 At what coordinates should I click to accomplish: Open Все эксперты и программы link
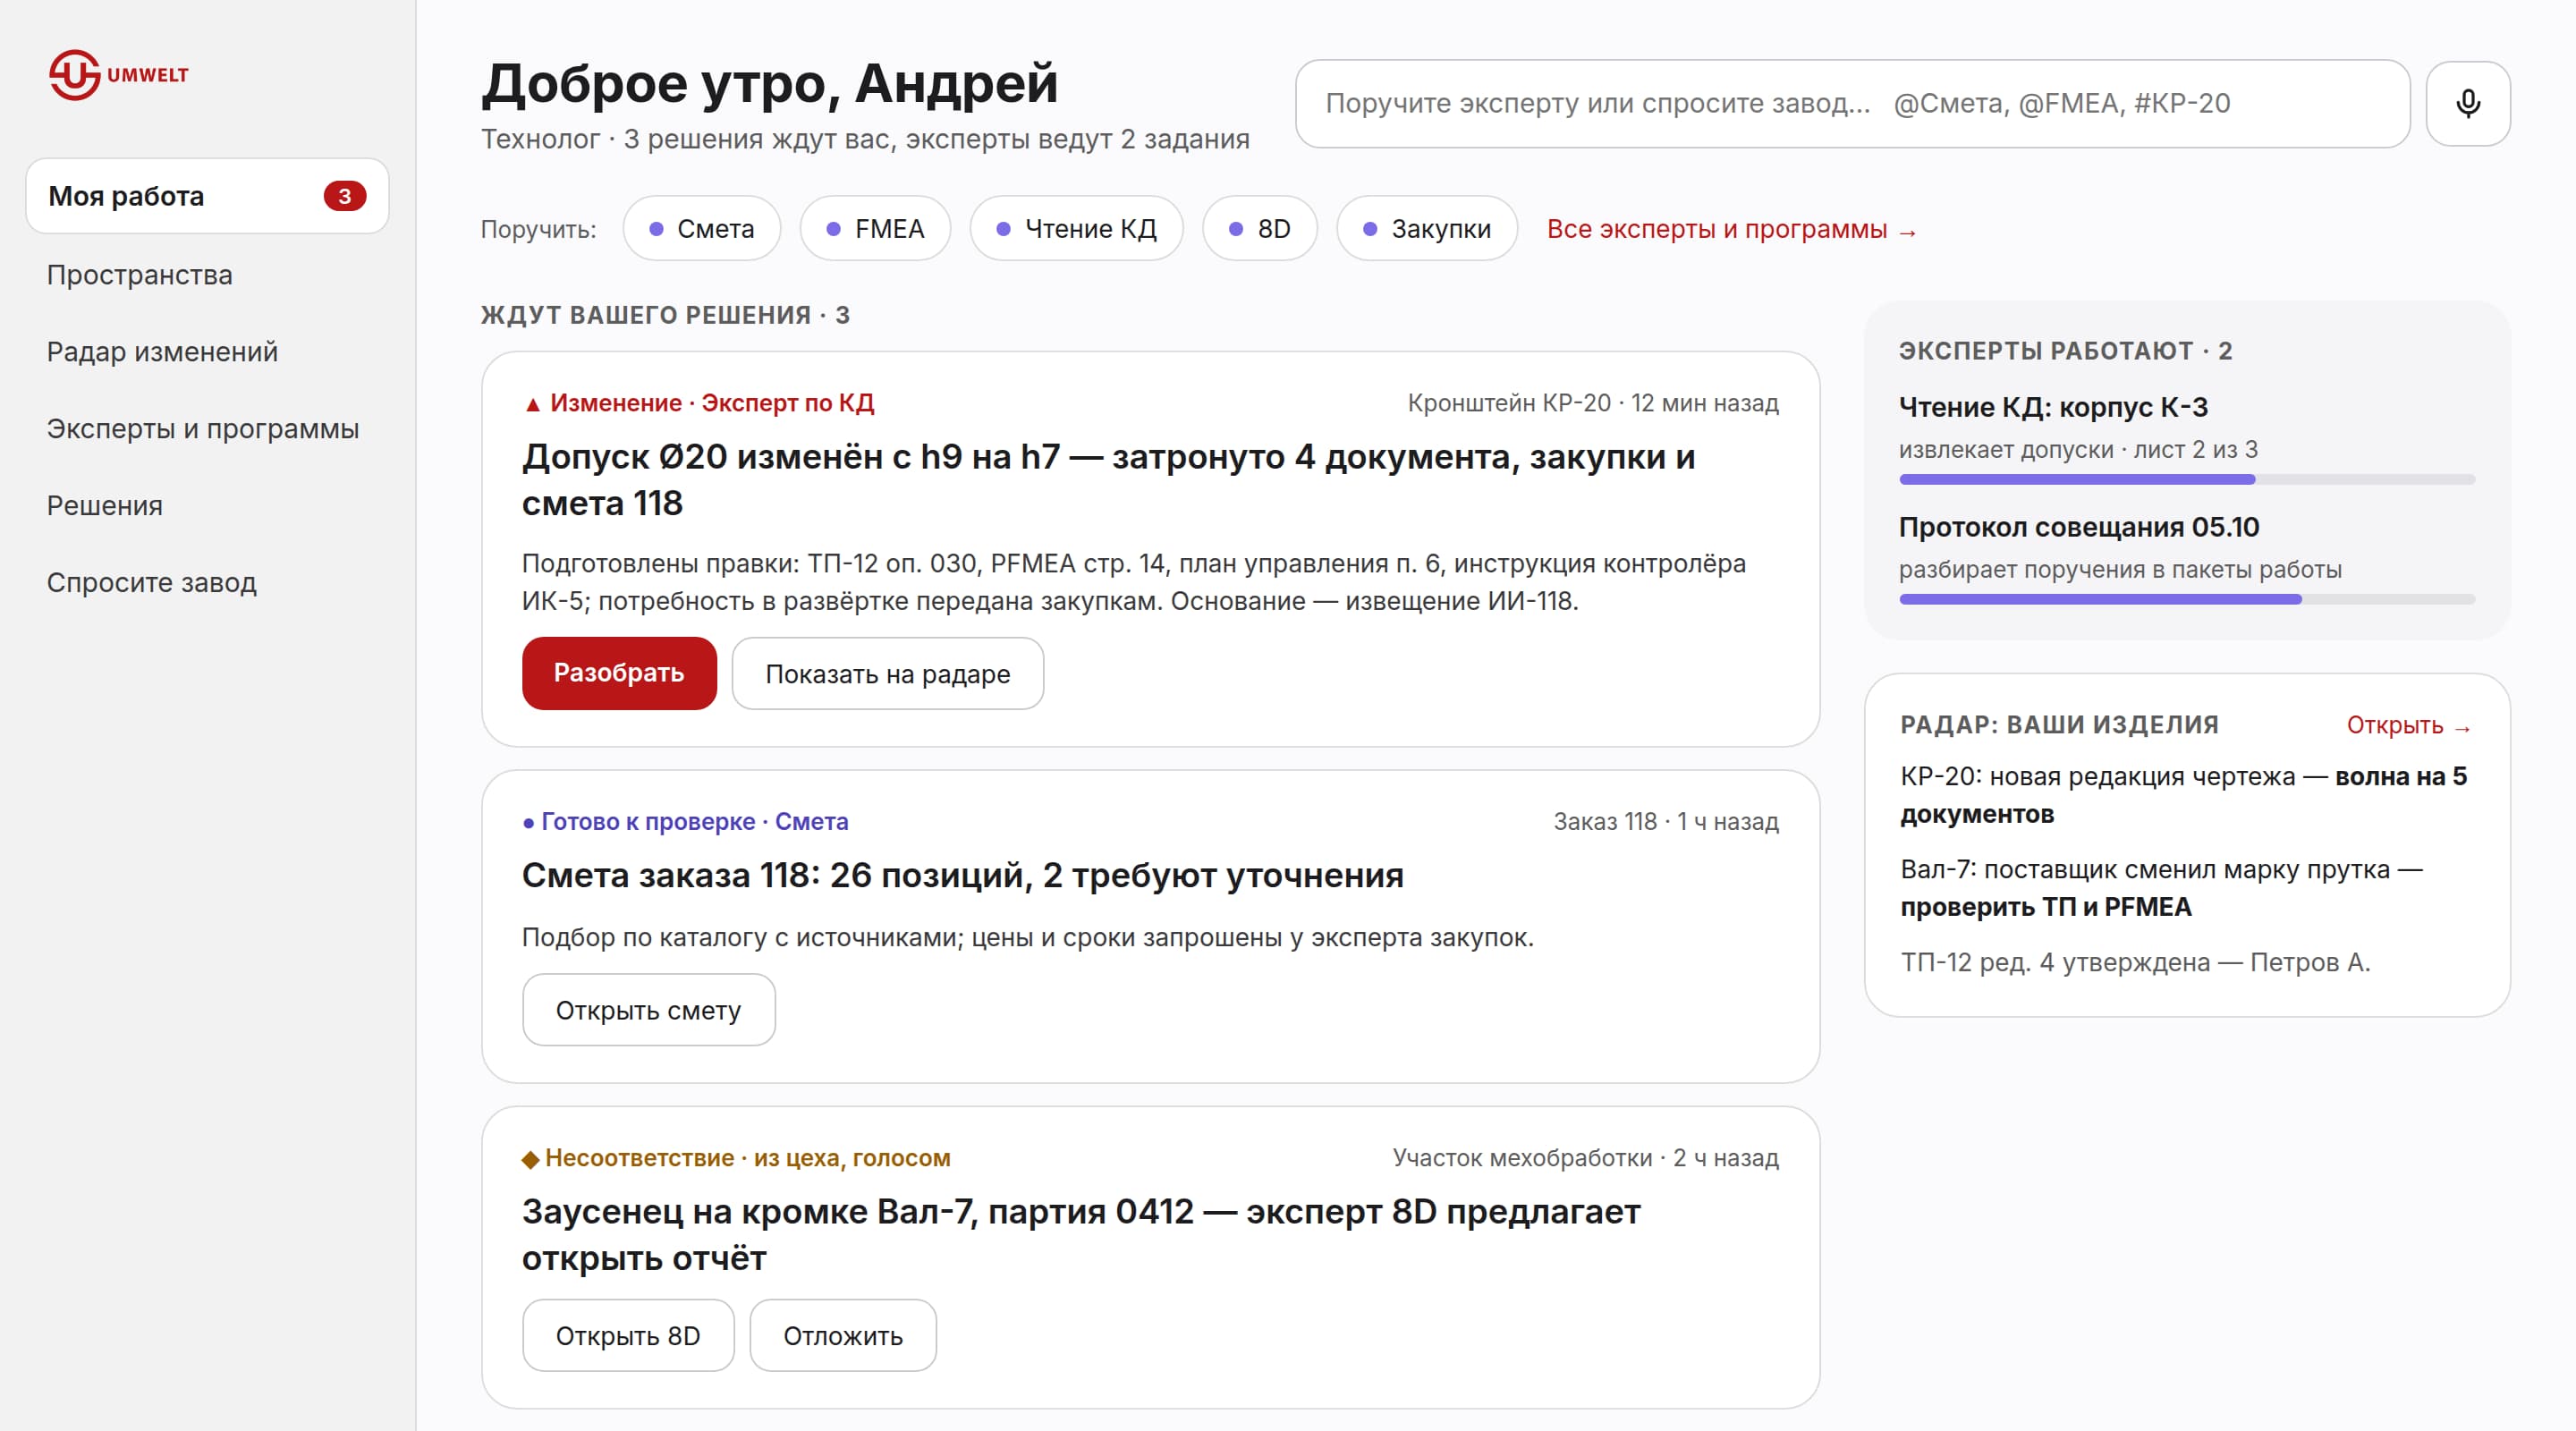coord(1732,230)
